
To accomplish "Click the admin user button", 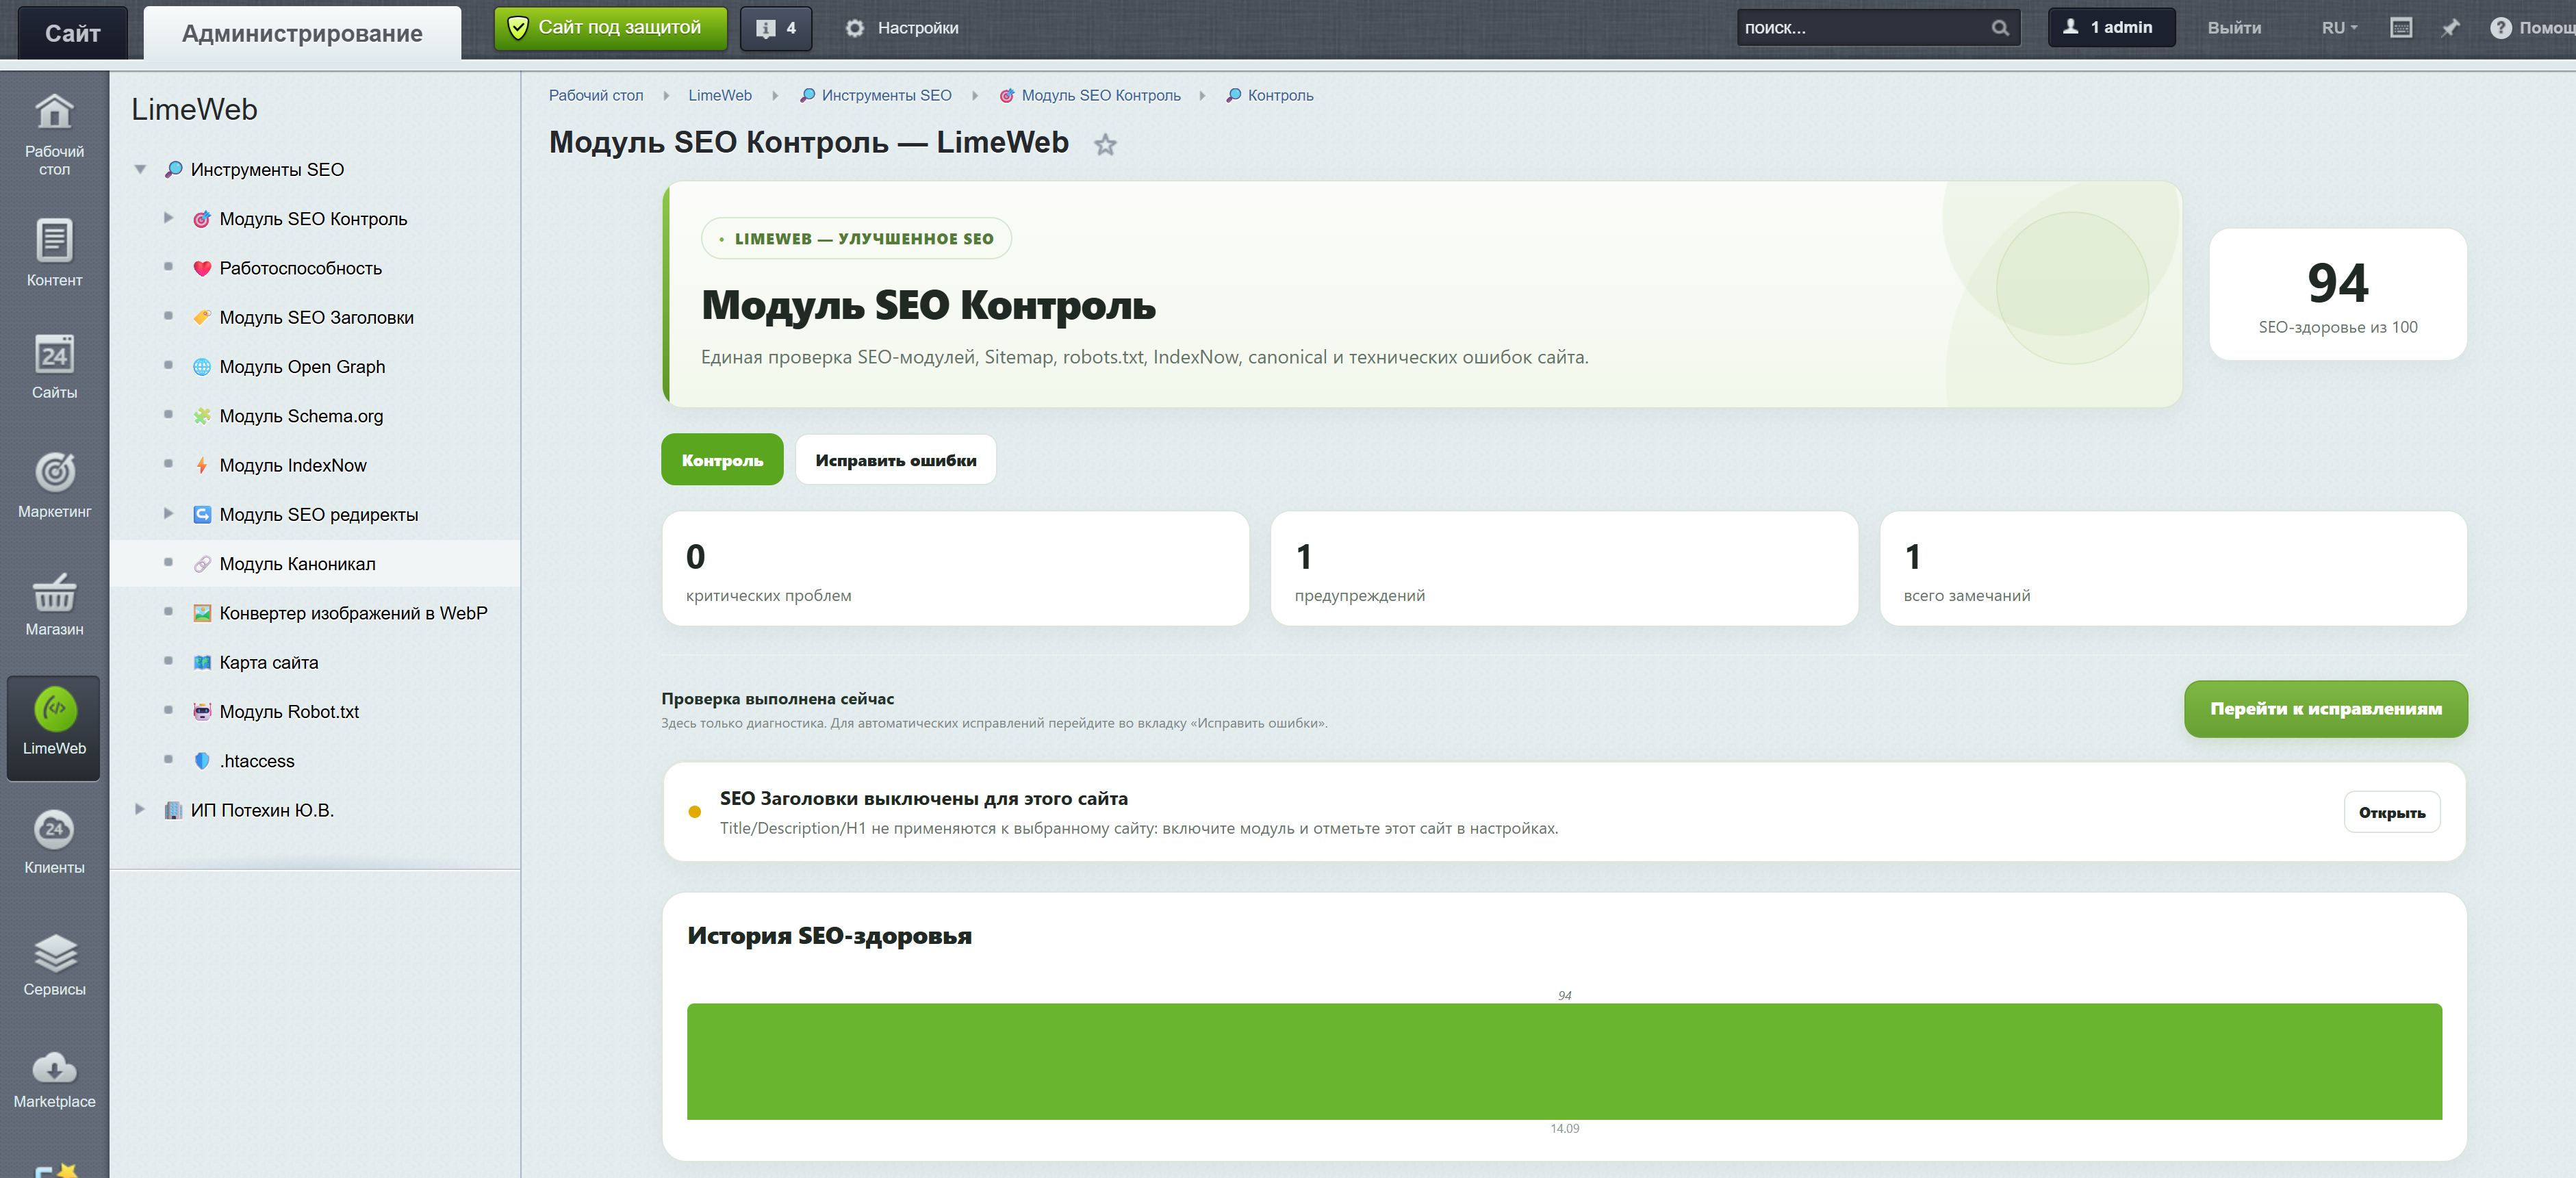I will (x=2112, y=27).
